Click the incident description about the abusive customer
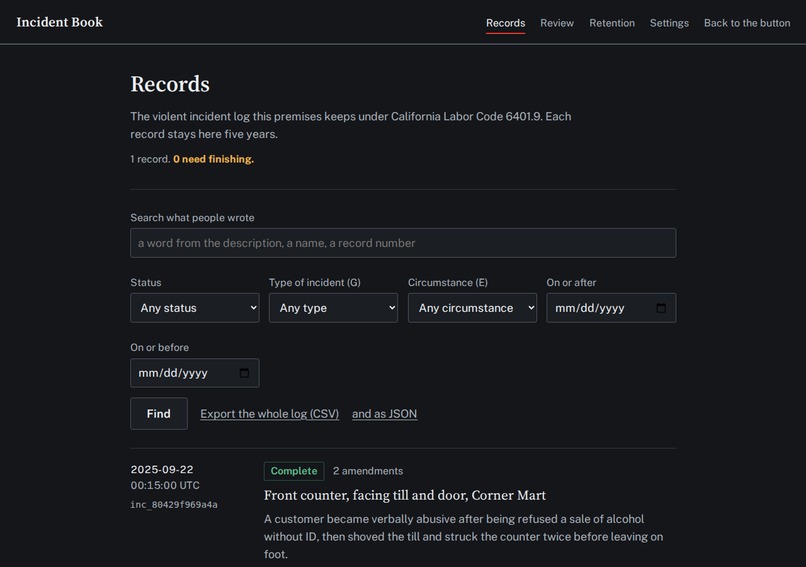806x567 pixels. pyautogui.click(x=463, y=537)
